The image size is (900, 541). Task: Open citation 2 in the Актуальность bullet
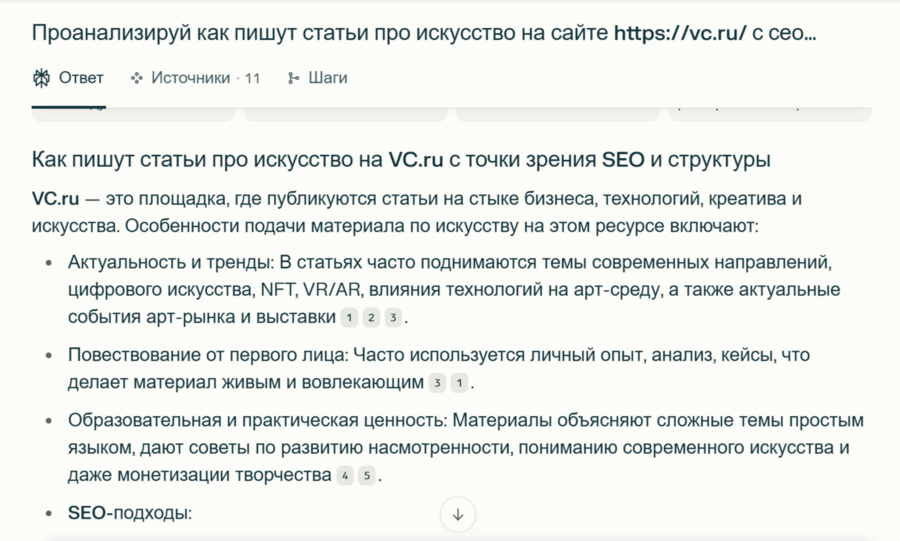(371, 318)
